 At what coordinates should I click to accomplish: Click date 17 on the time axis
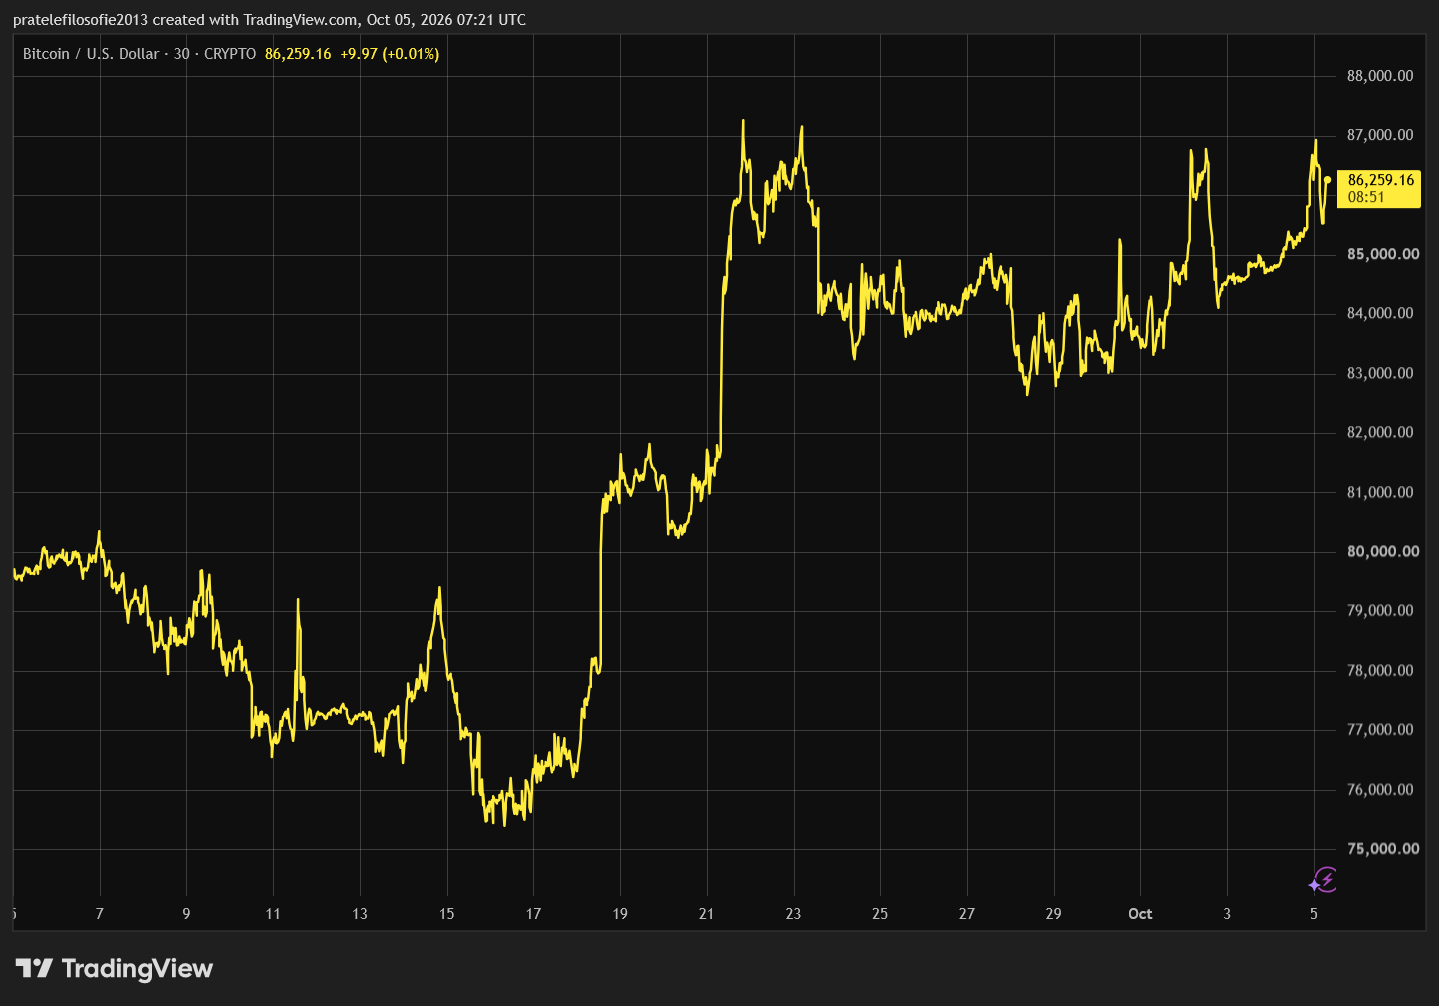(x=533, y=913)
